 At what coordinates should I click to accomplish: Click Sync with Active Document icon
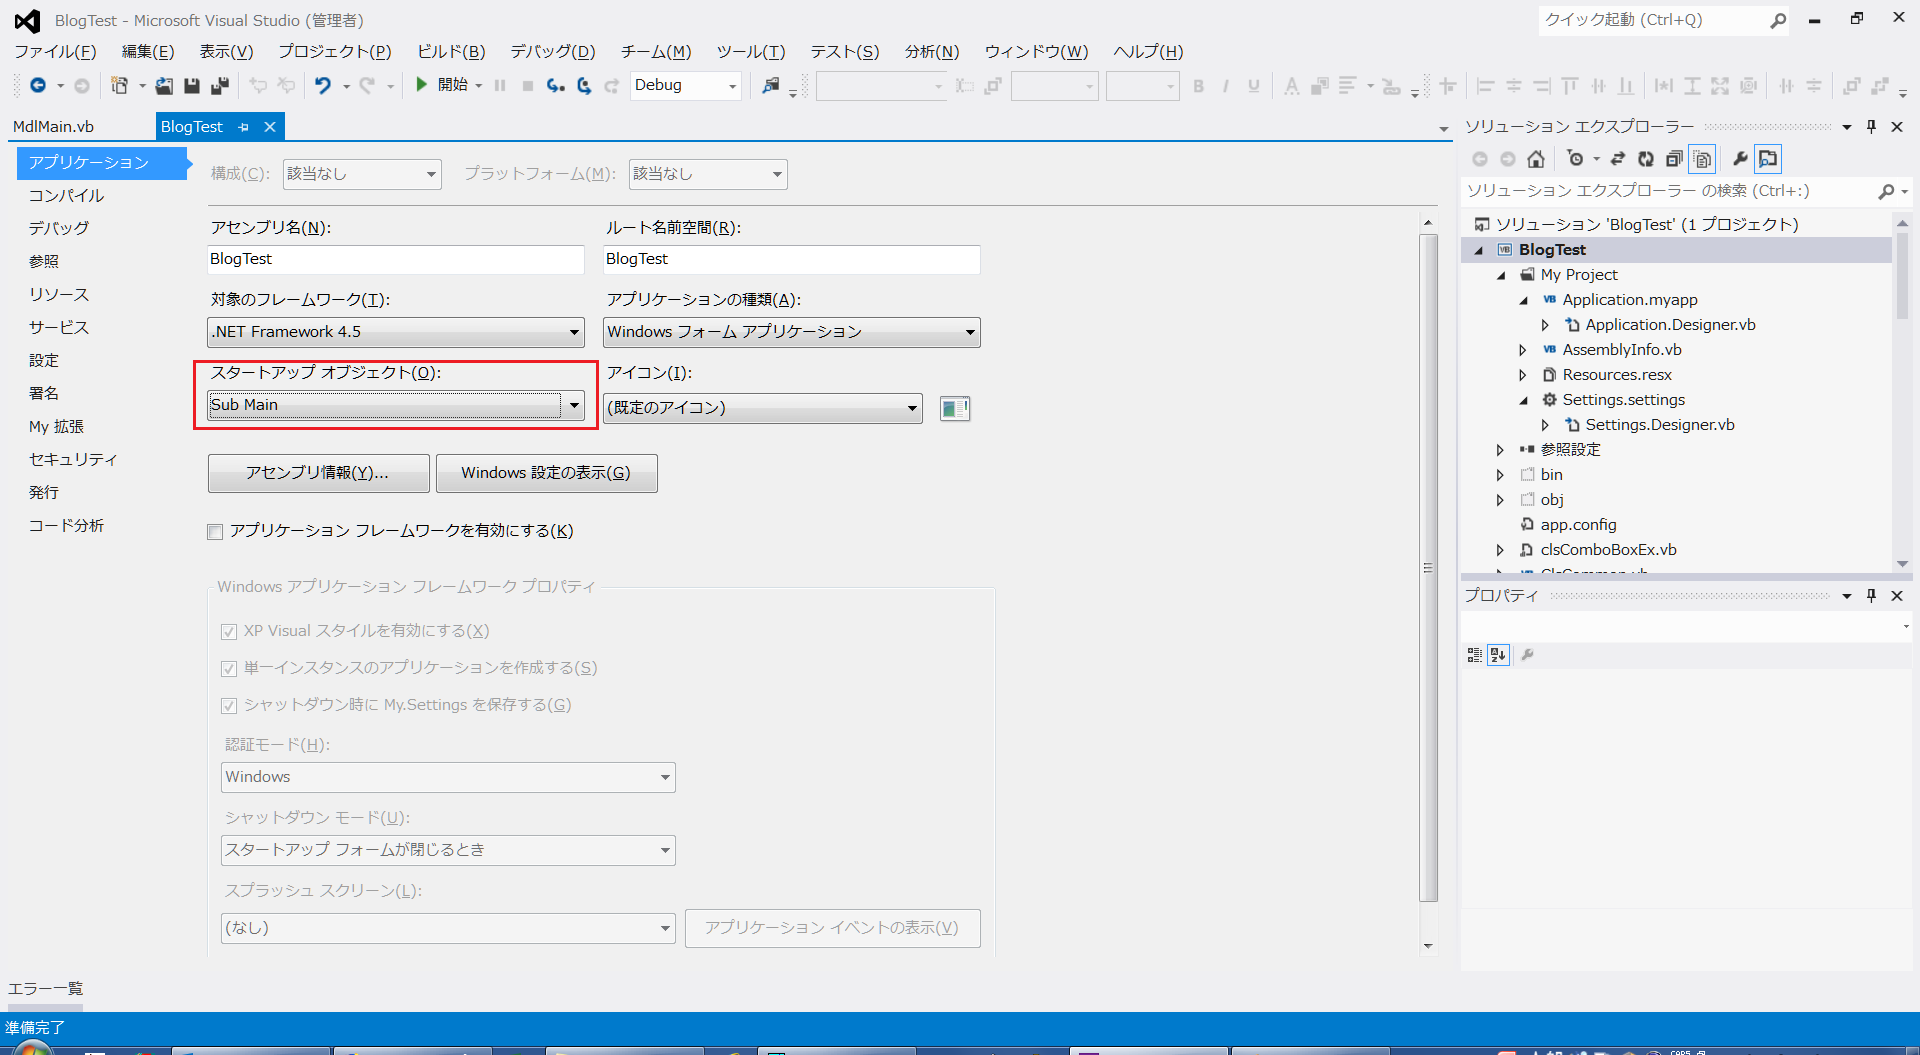[x=1618, y=159]
